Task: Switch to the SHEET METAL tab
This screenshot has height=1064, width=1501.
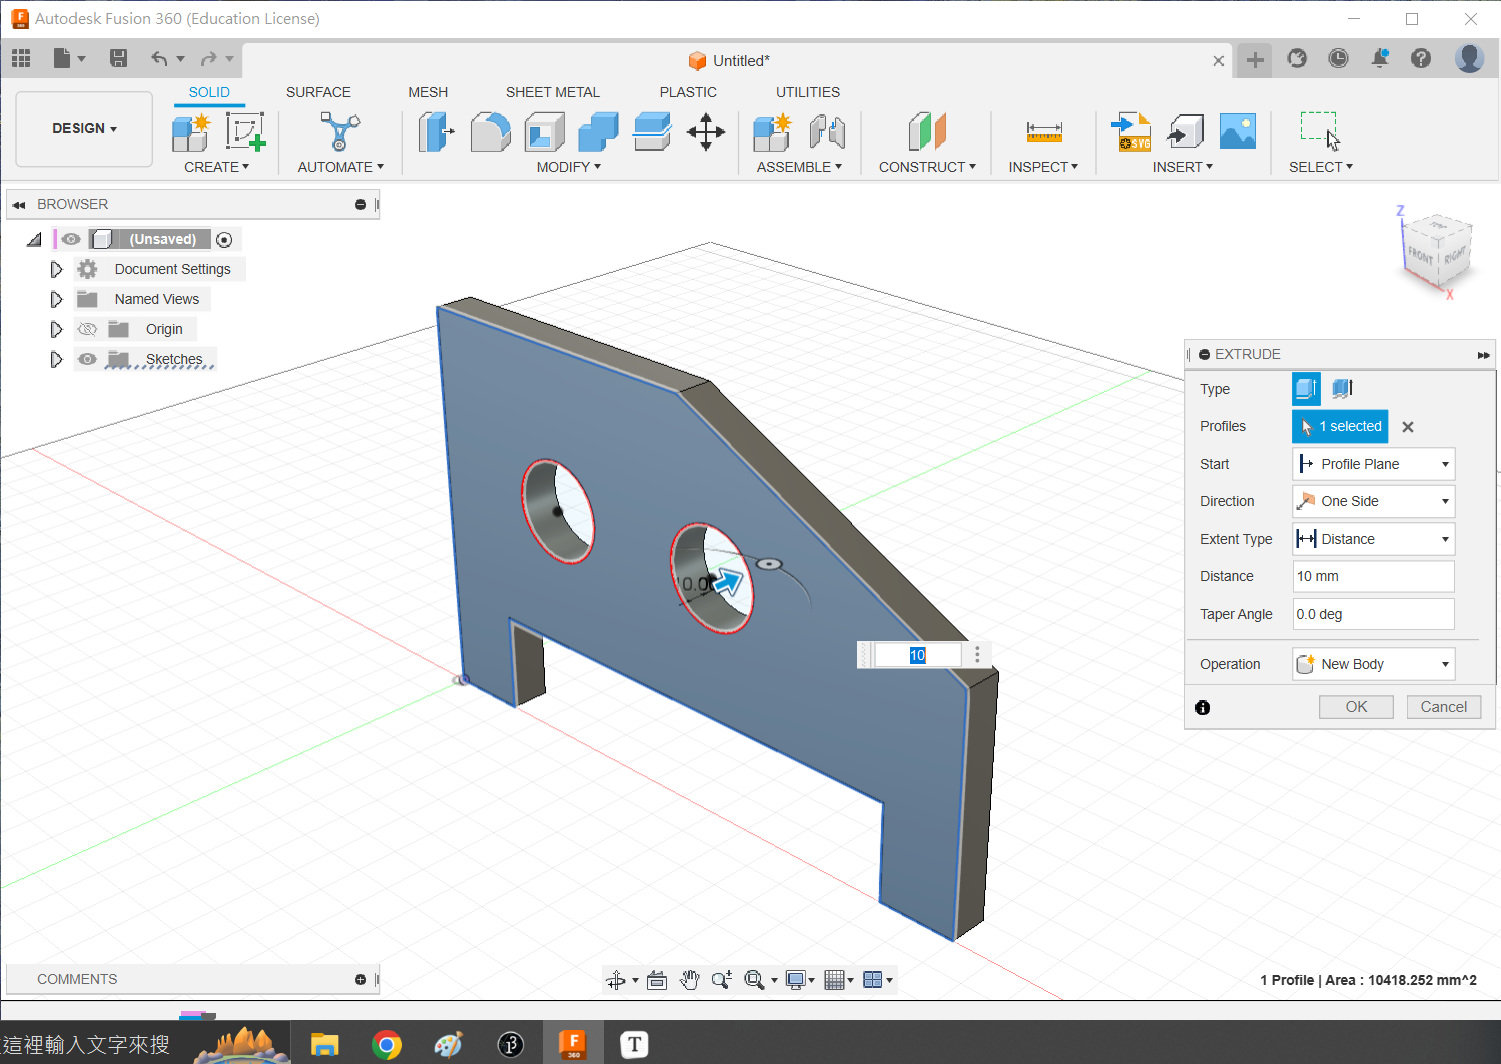Action: [552, 92]
